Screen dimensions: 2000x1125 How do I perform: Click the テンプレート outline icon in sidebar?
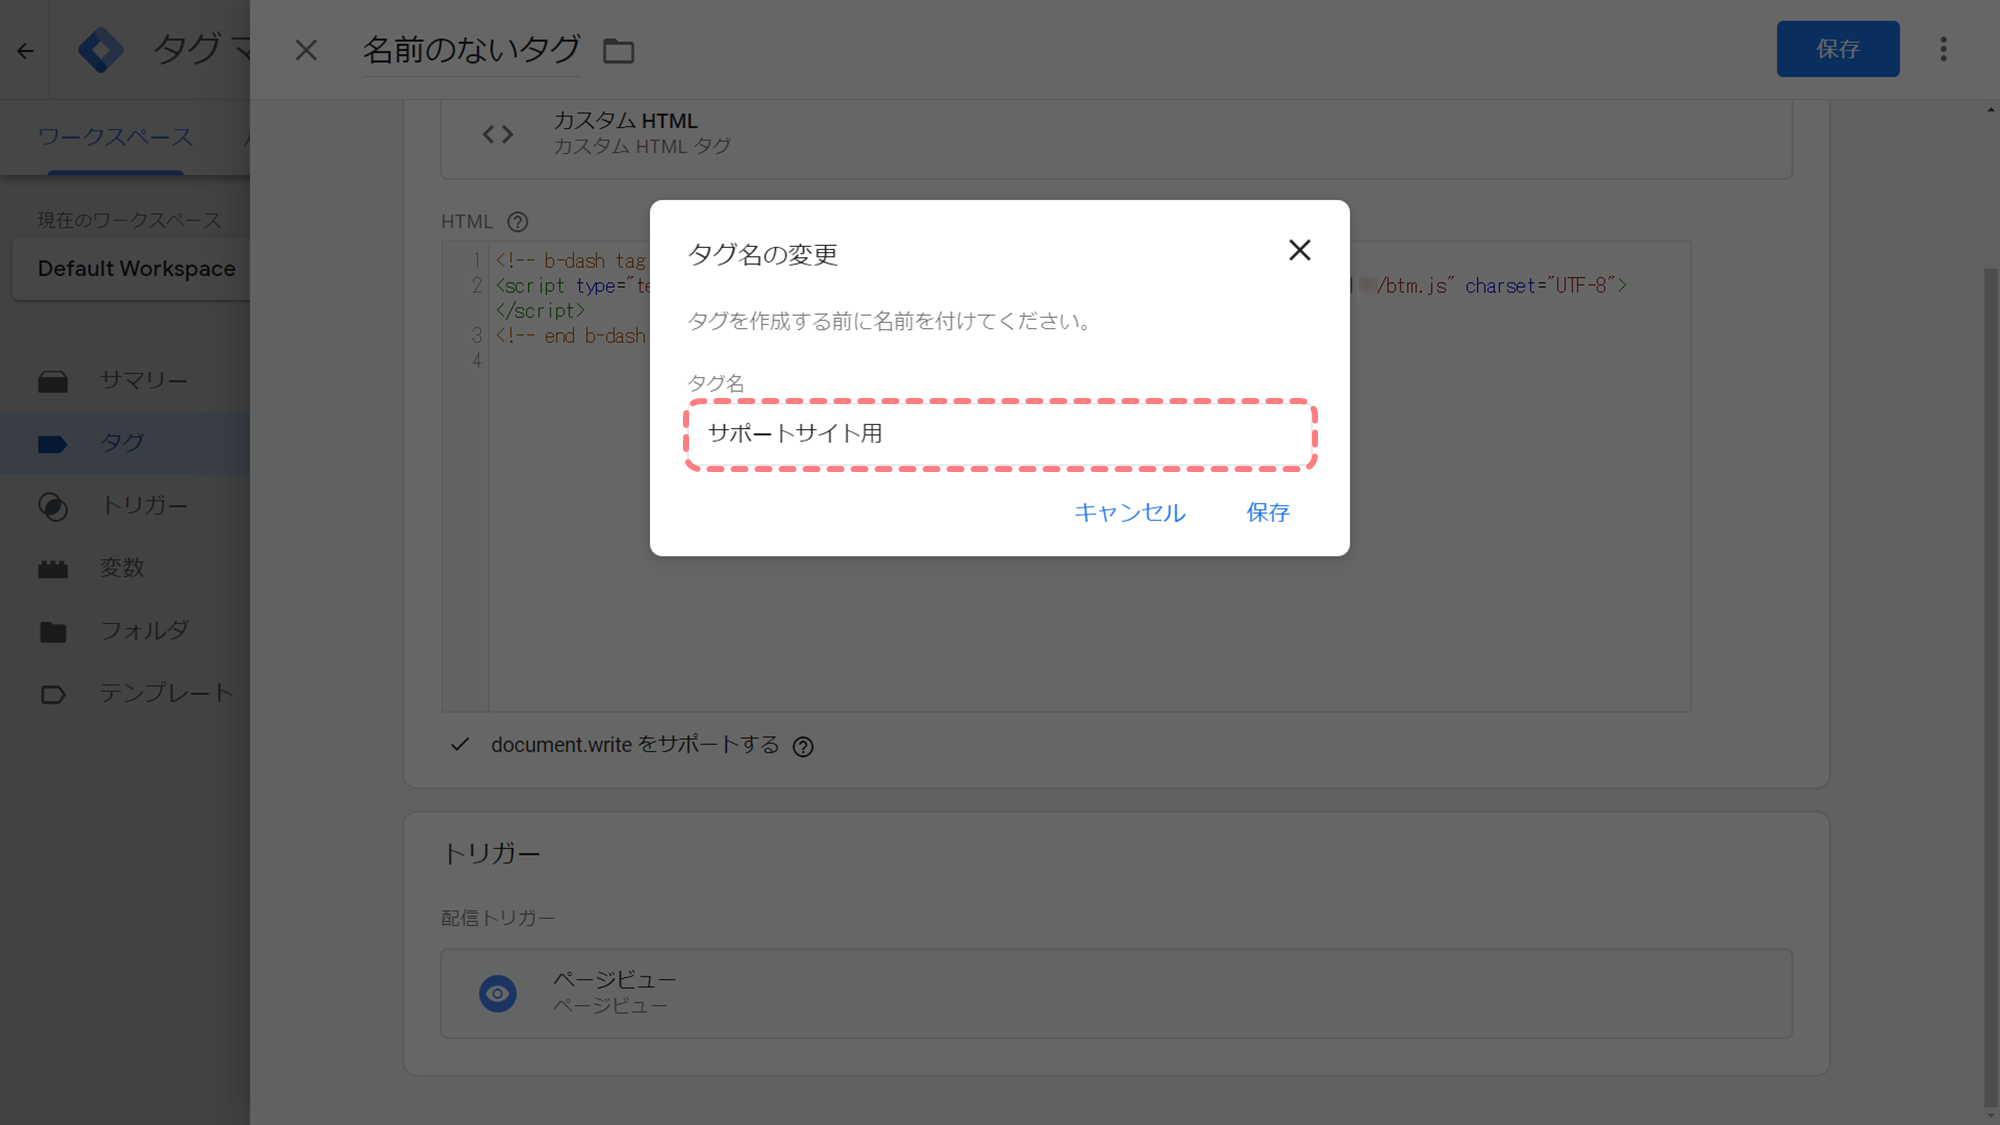(53, 694)
